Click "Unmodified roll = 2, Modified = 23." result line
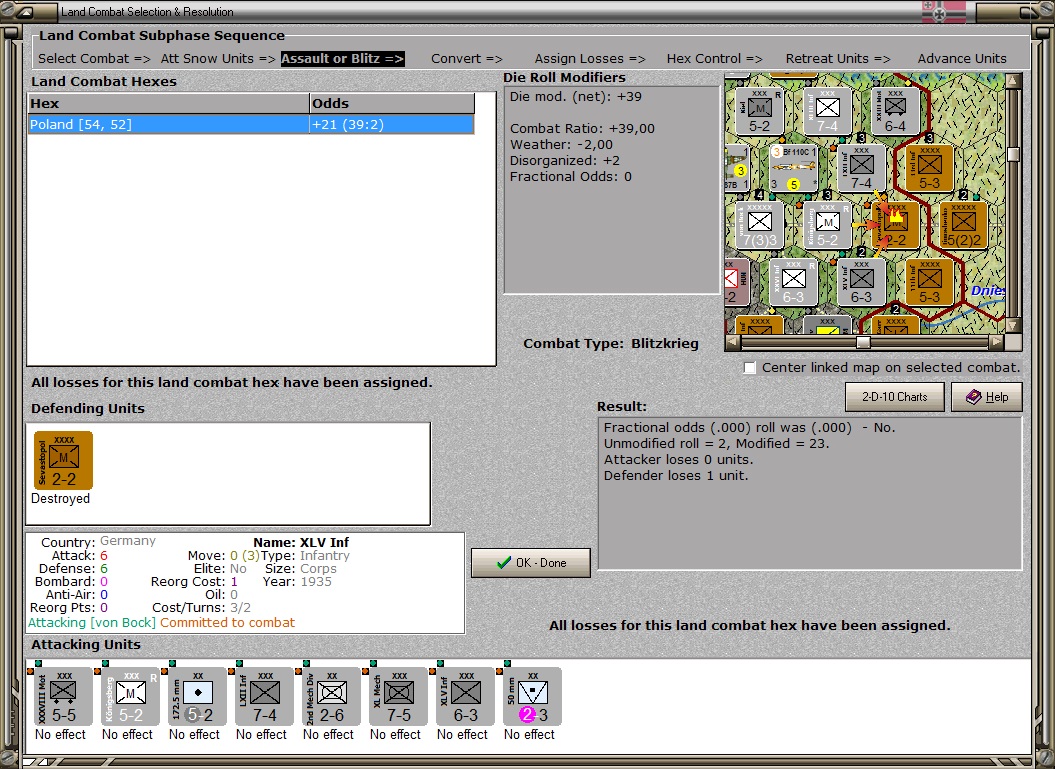 coord(717,443)
